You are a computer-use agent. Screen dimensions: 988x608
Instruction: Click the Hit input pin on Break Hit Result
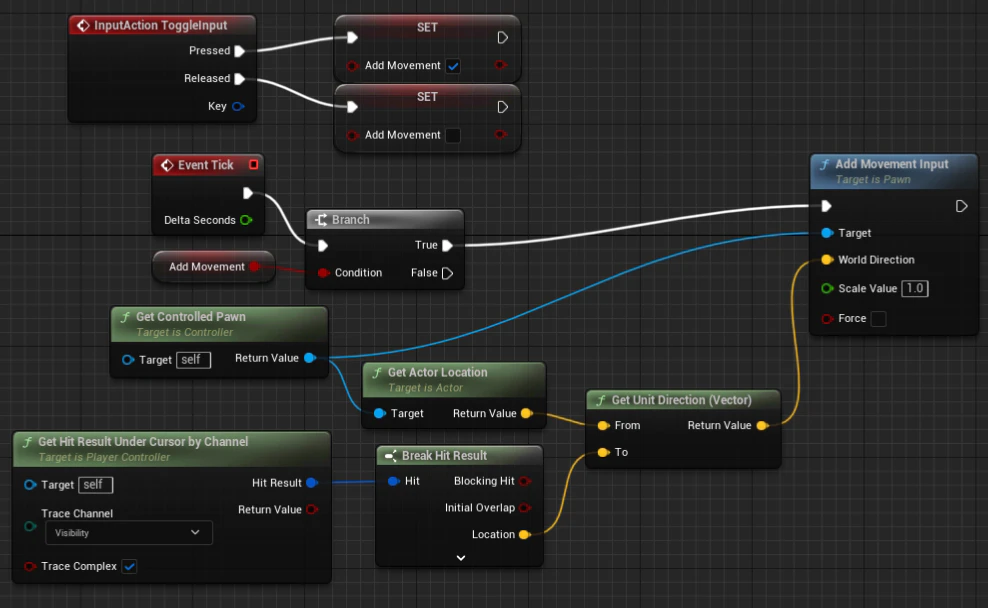[393, 481]
